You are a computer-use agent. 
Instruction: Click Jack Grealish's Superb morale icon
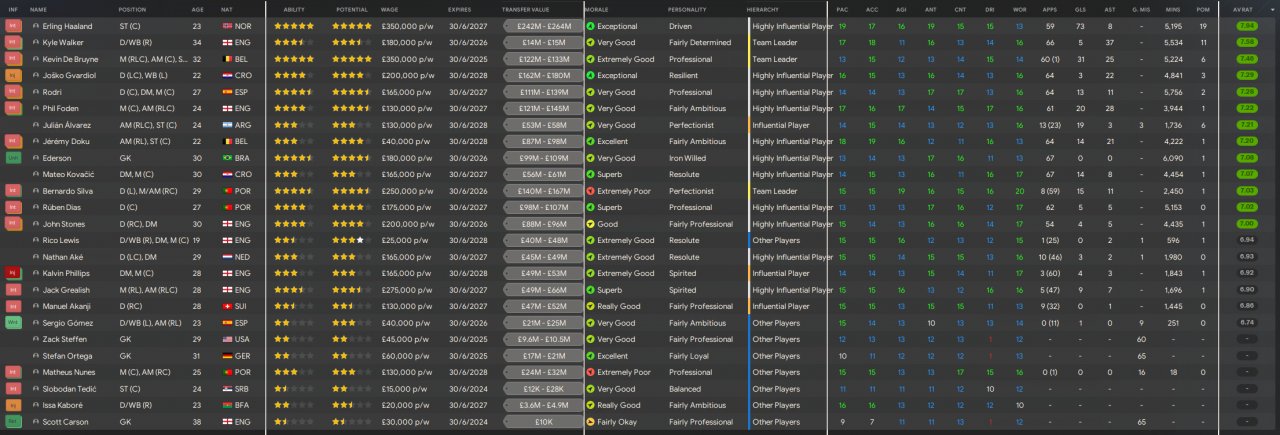[590, 290]
